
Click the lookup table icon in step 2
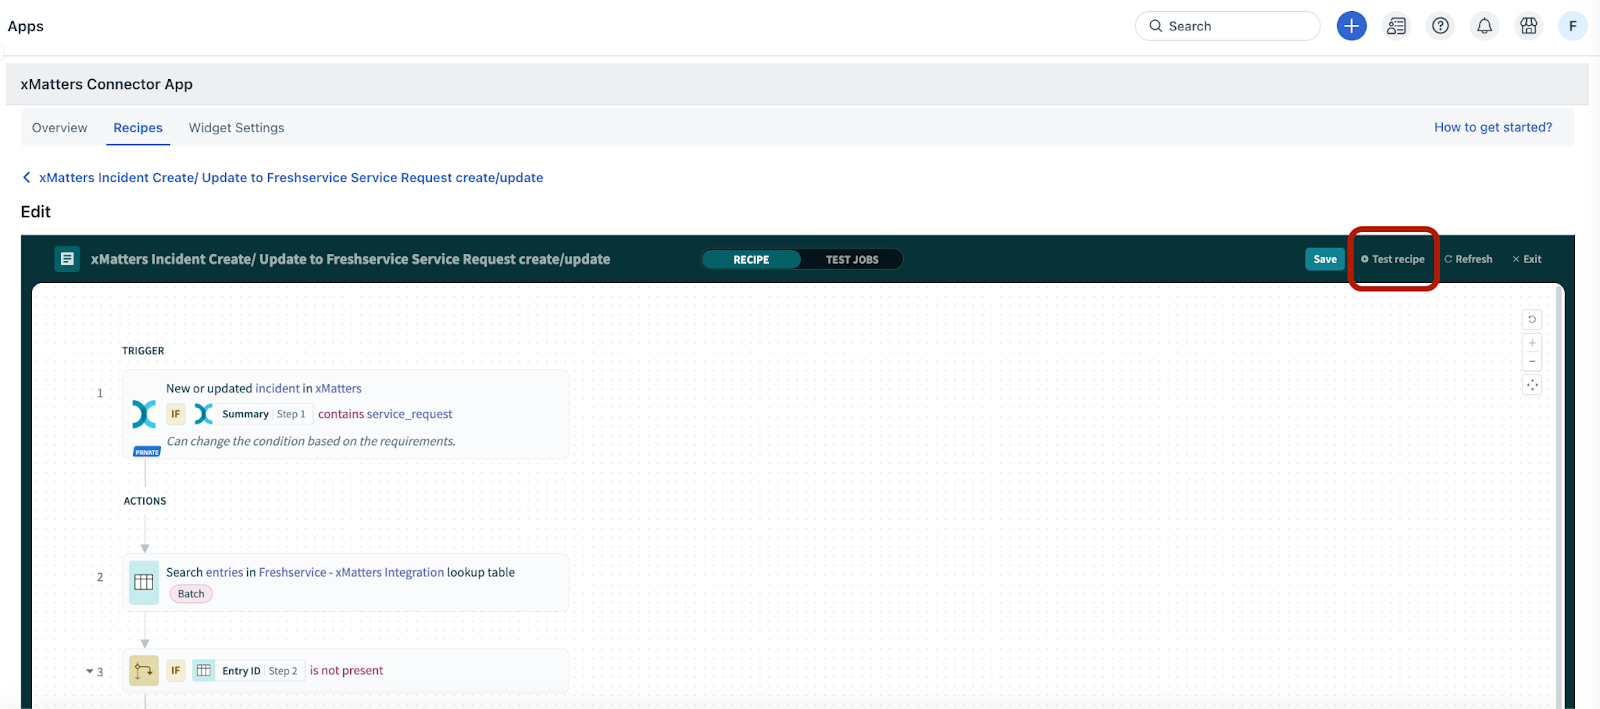pyautogui.click(x=144, y=582)
